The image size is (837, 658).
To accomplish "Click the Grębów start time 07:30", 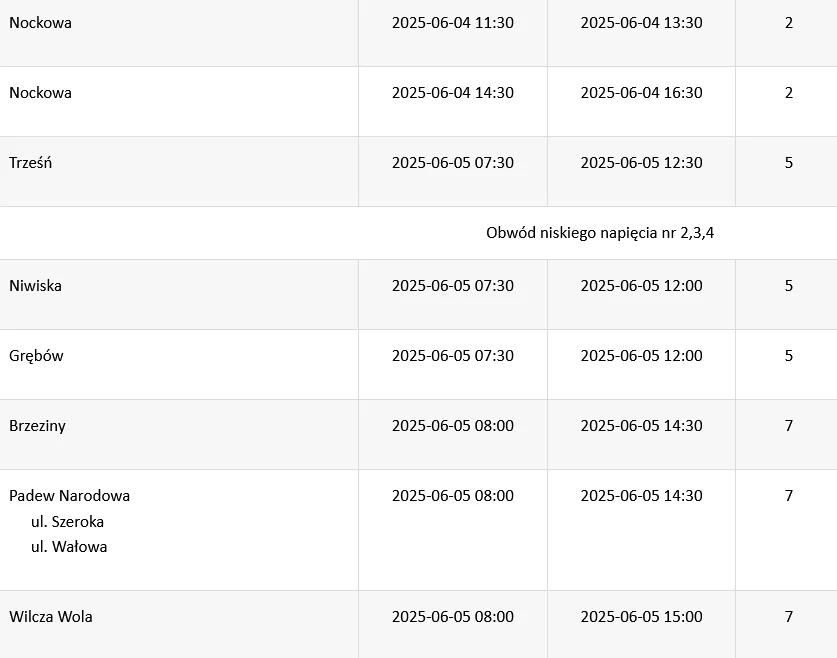I will tap(452, 356).
